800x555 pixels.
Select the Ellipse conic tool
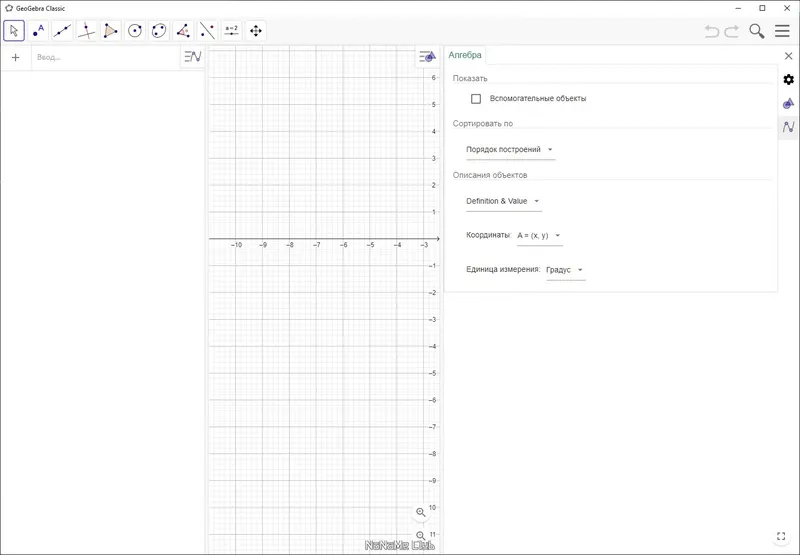point(159,31)
